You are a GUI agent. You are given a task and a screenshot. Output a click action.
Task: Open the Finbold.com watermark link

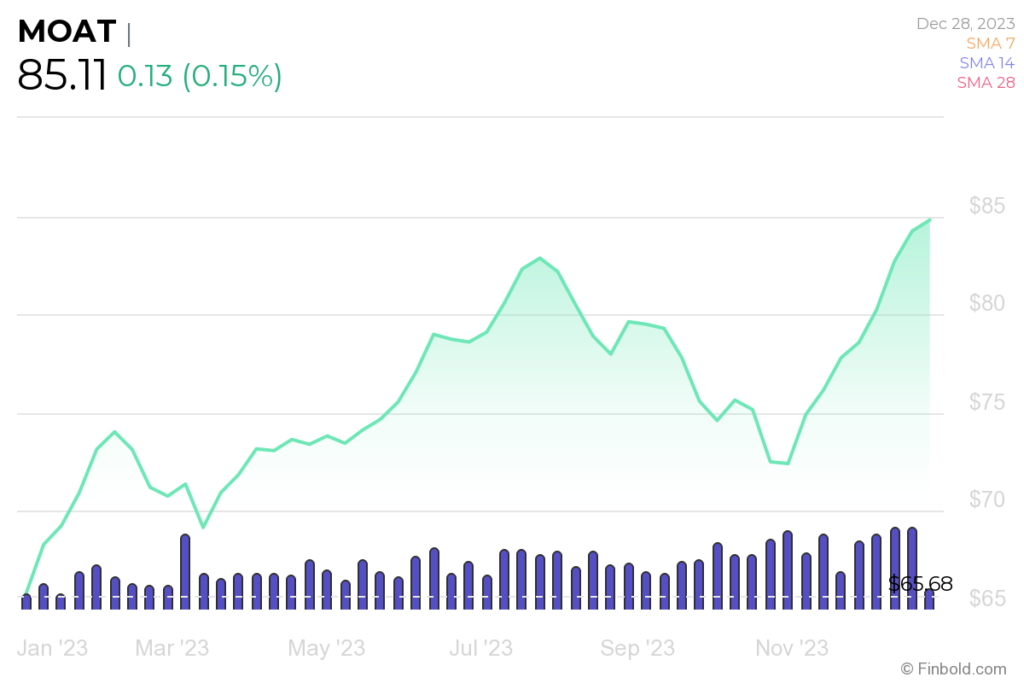(953, 668)
